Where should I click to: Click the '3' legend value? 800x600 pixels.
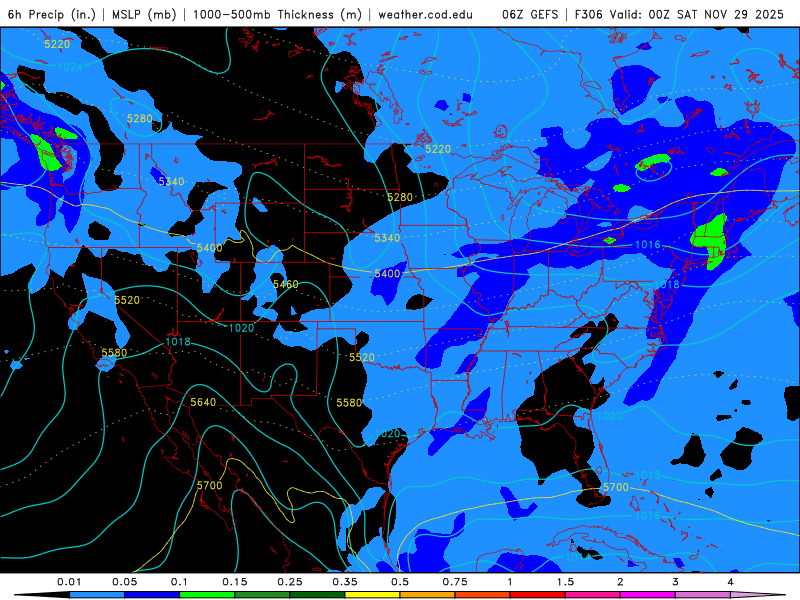(676, 582)
